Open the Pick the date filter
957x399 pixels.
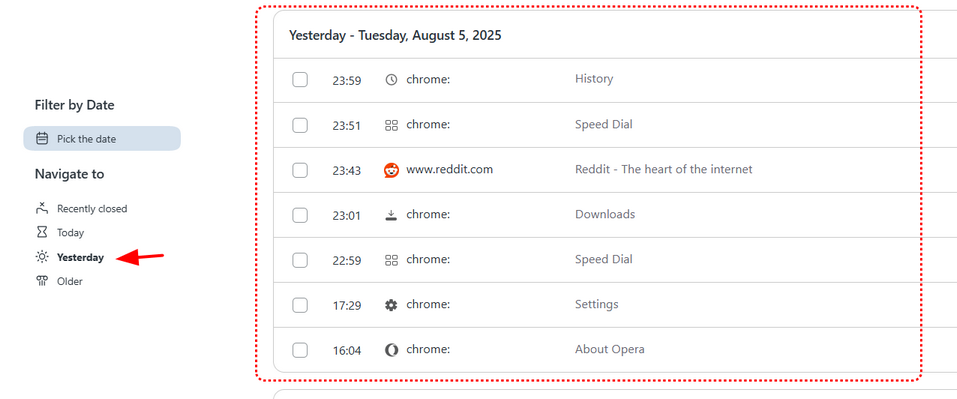tap(102, 138)
